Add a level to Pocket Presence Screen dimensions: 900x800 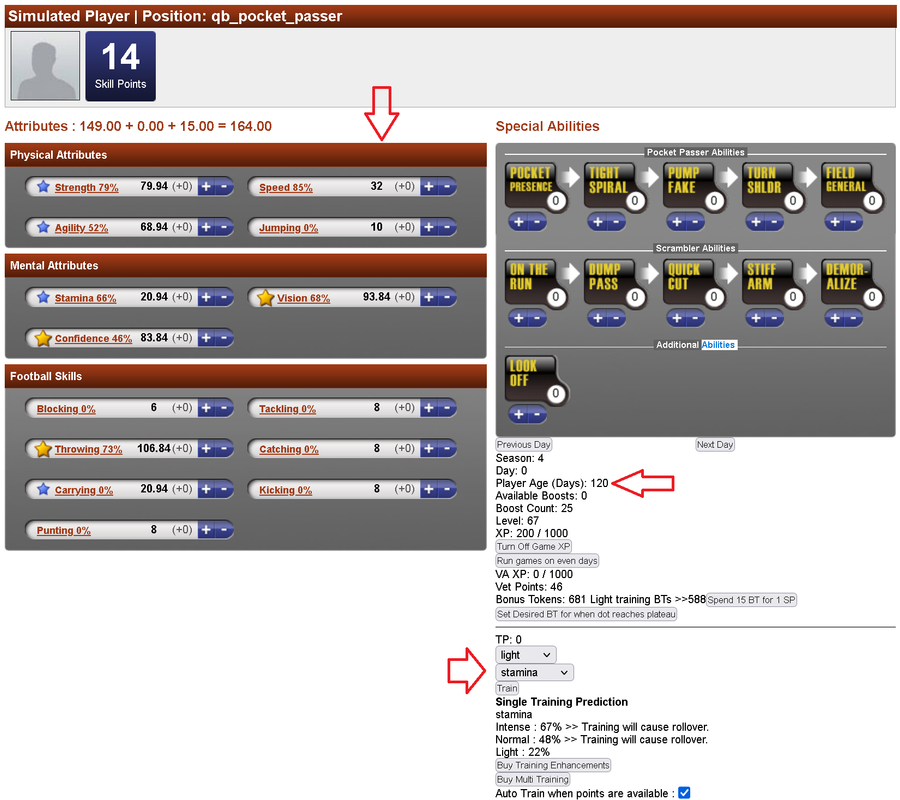point(519,222)
